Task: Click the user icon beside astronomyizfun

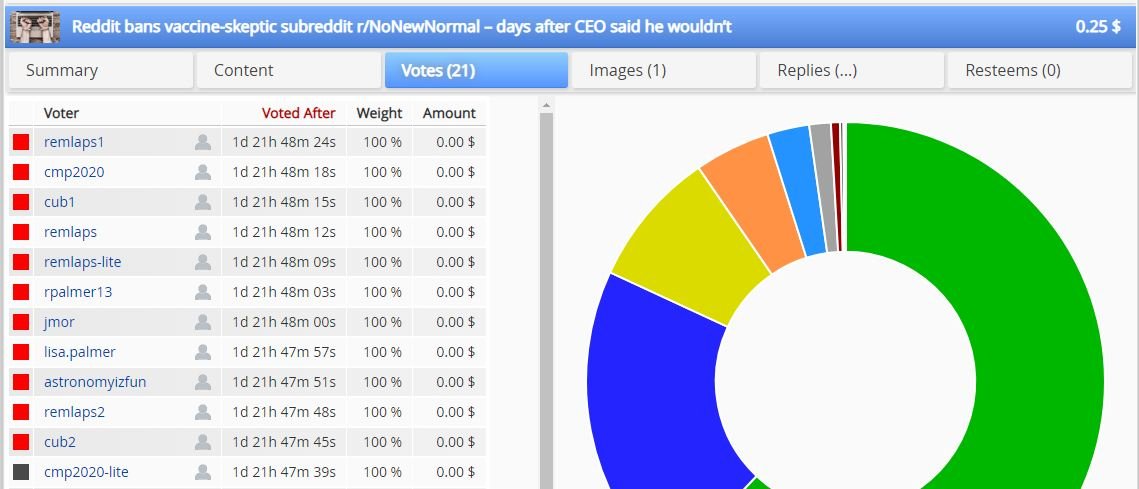Action: coord(203,381)
